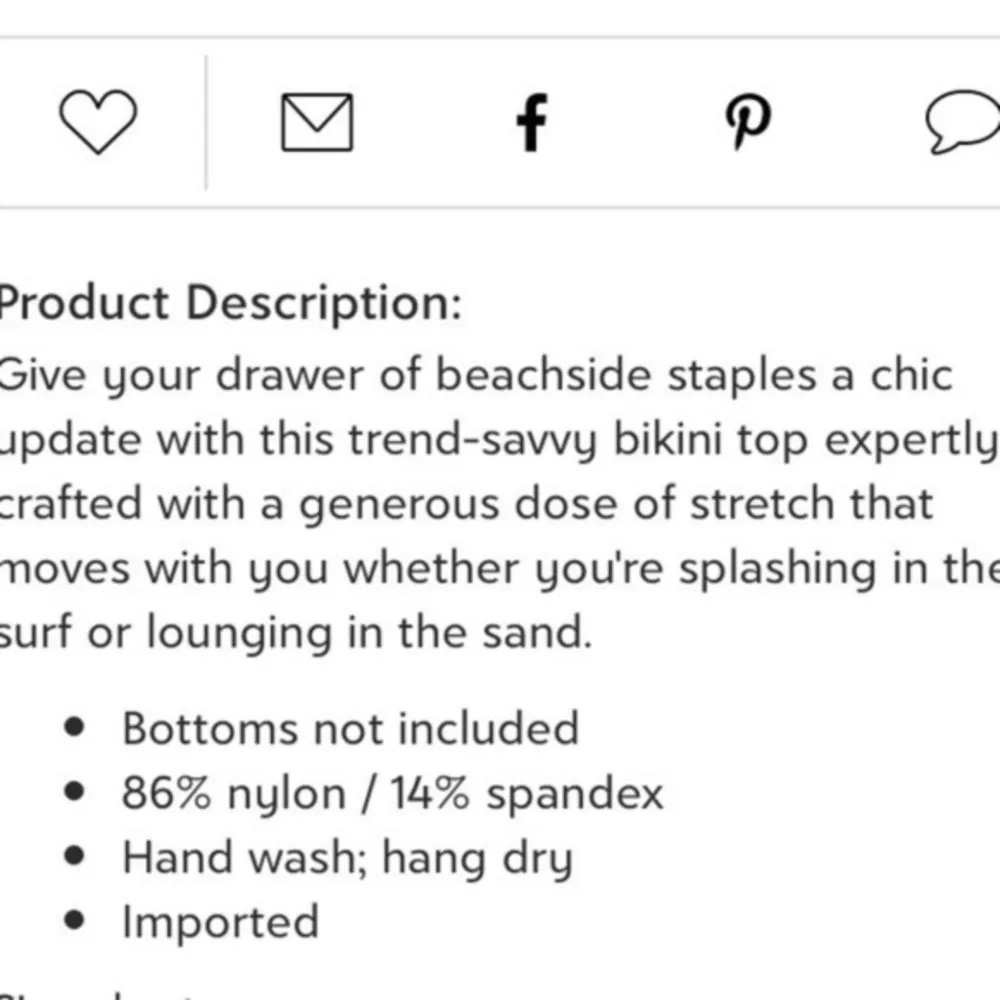1000x1000 pixels.
Task: Click the "Hand wash" text
Action: click(235, 858)
